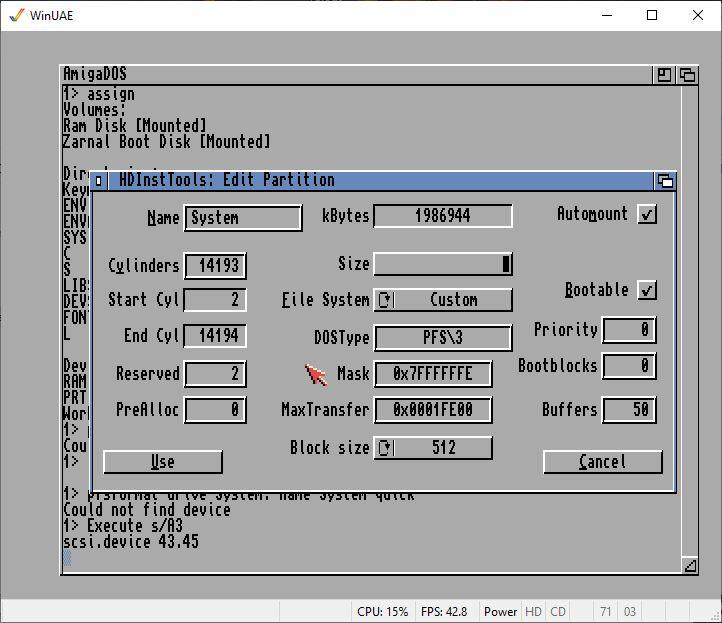Click the Edit Partition window close gadget
Viewport: 722px width, 623px height.
pos(99,181)
